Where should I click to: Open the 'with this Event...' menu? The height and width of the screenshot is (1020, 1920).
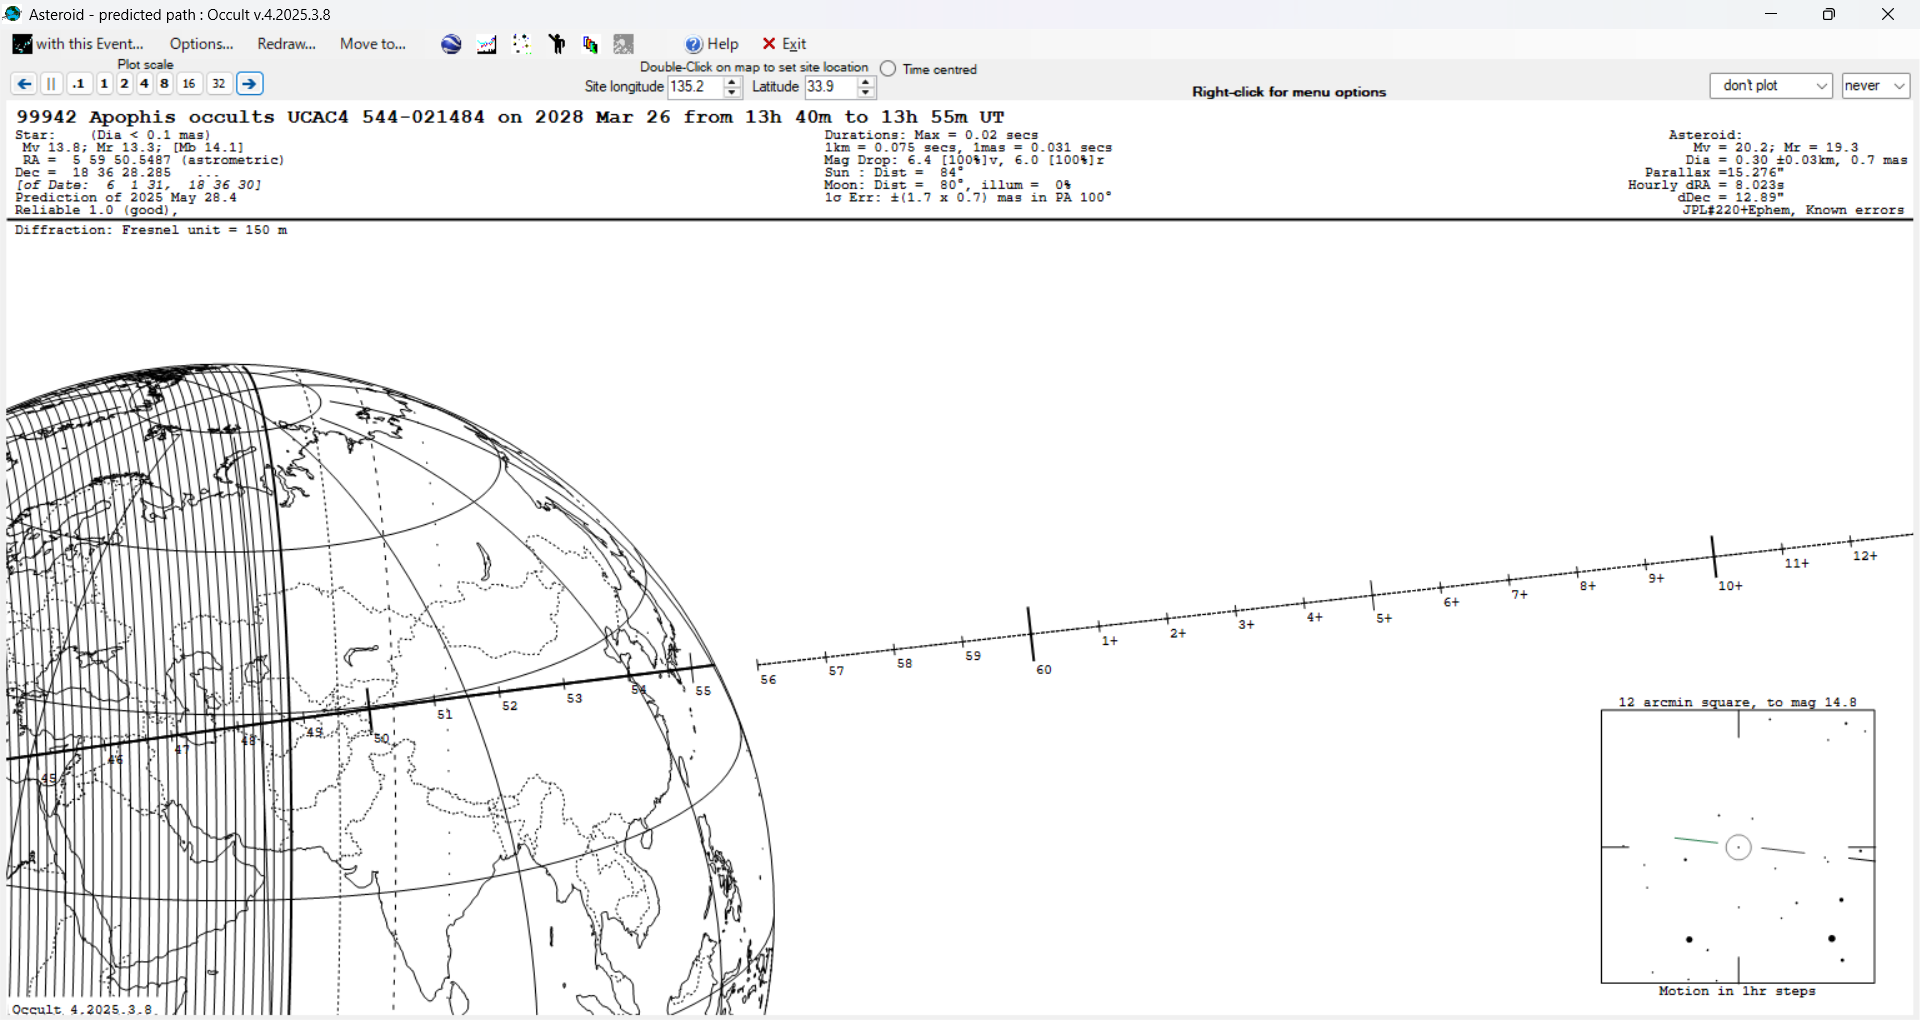78,44
